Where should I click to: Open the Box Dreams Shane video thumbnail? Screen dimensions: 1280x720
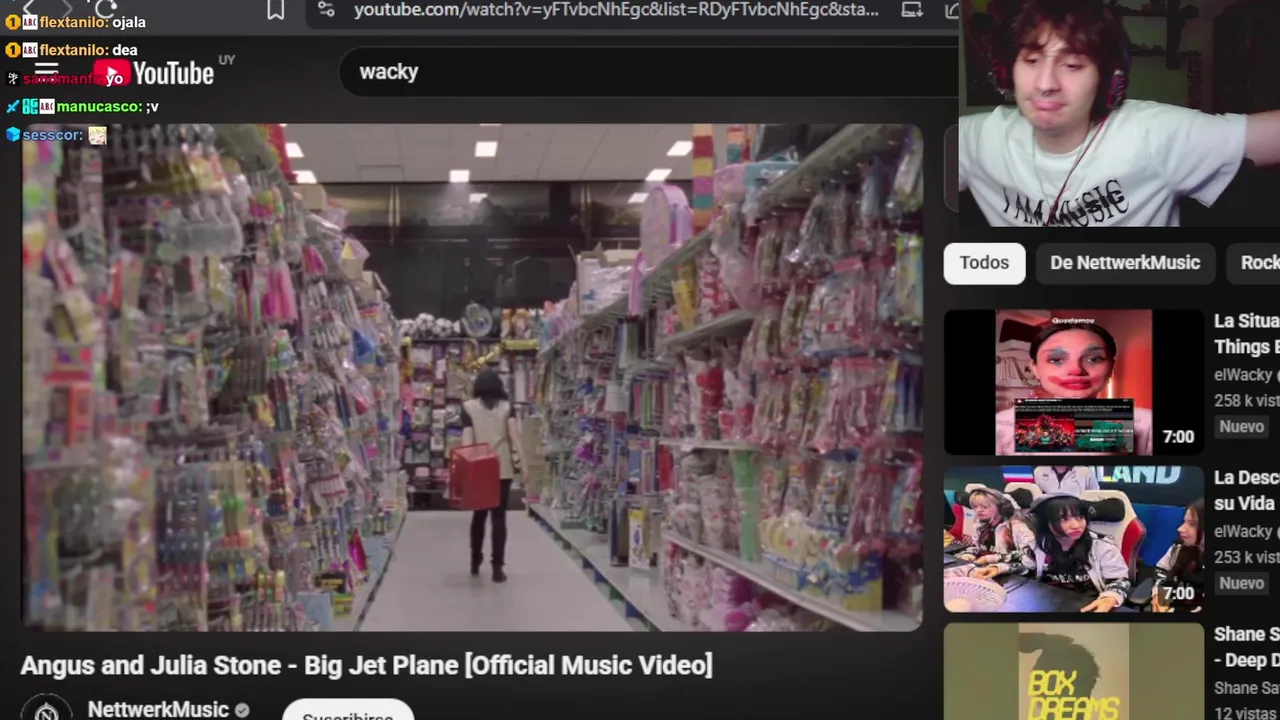[x=1074, y=672]
